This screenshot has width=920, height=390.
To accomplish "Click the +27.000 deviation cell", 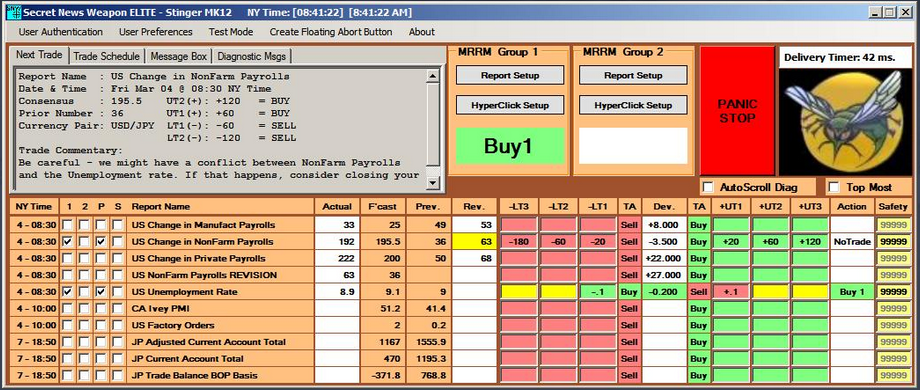I will click(664, 274).
